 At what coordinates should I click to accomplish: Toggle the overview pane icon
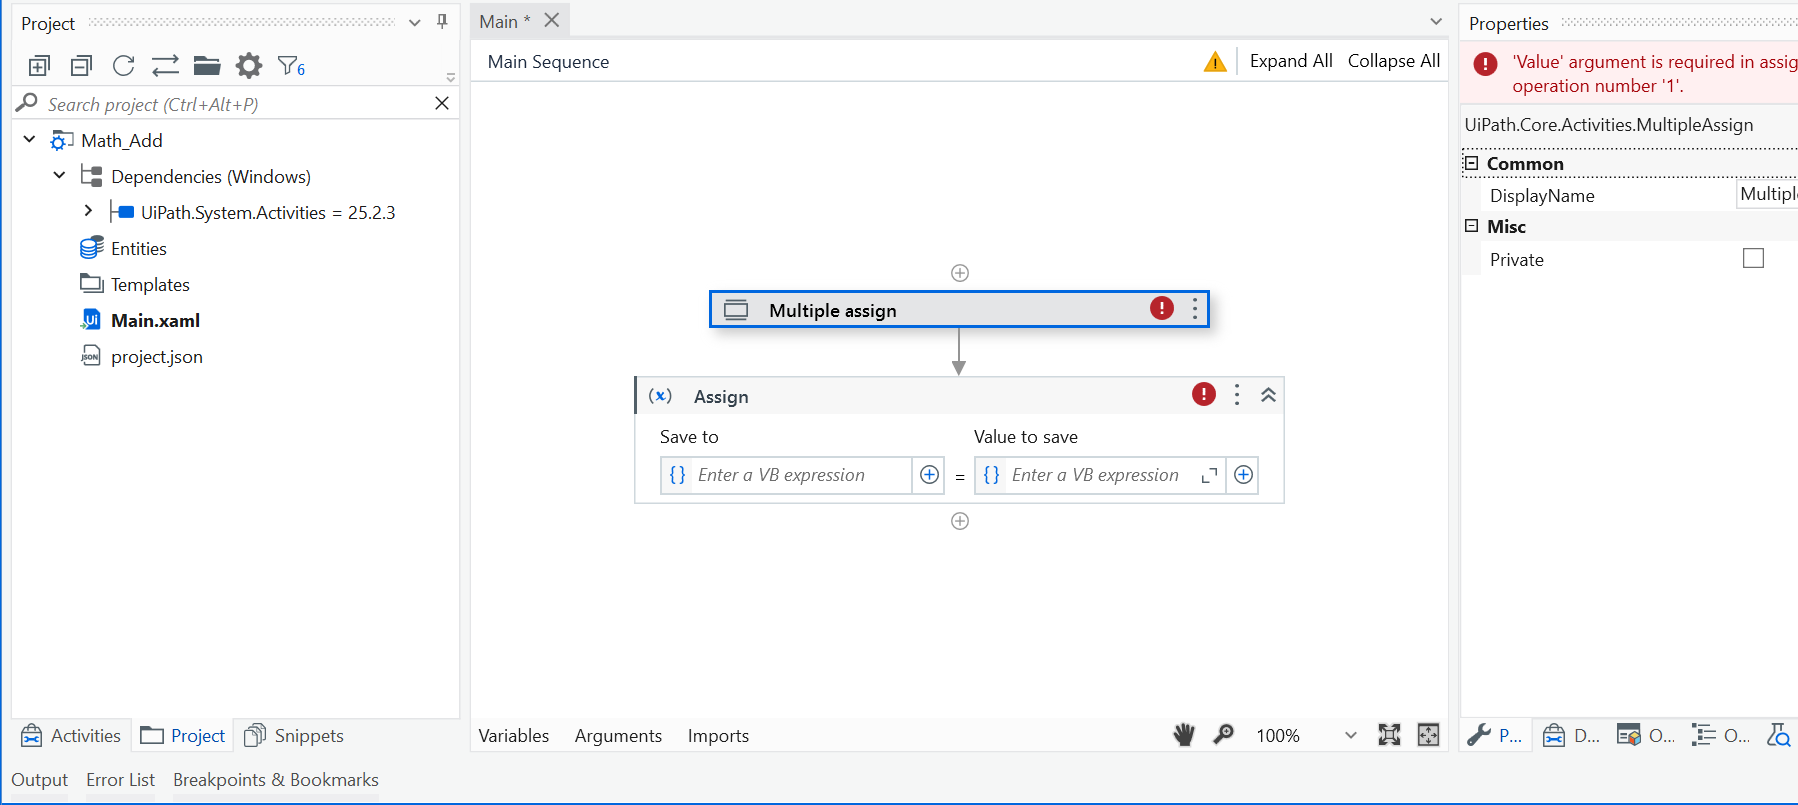click(1429, 735)
